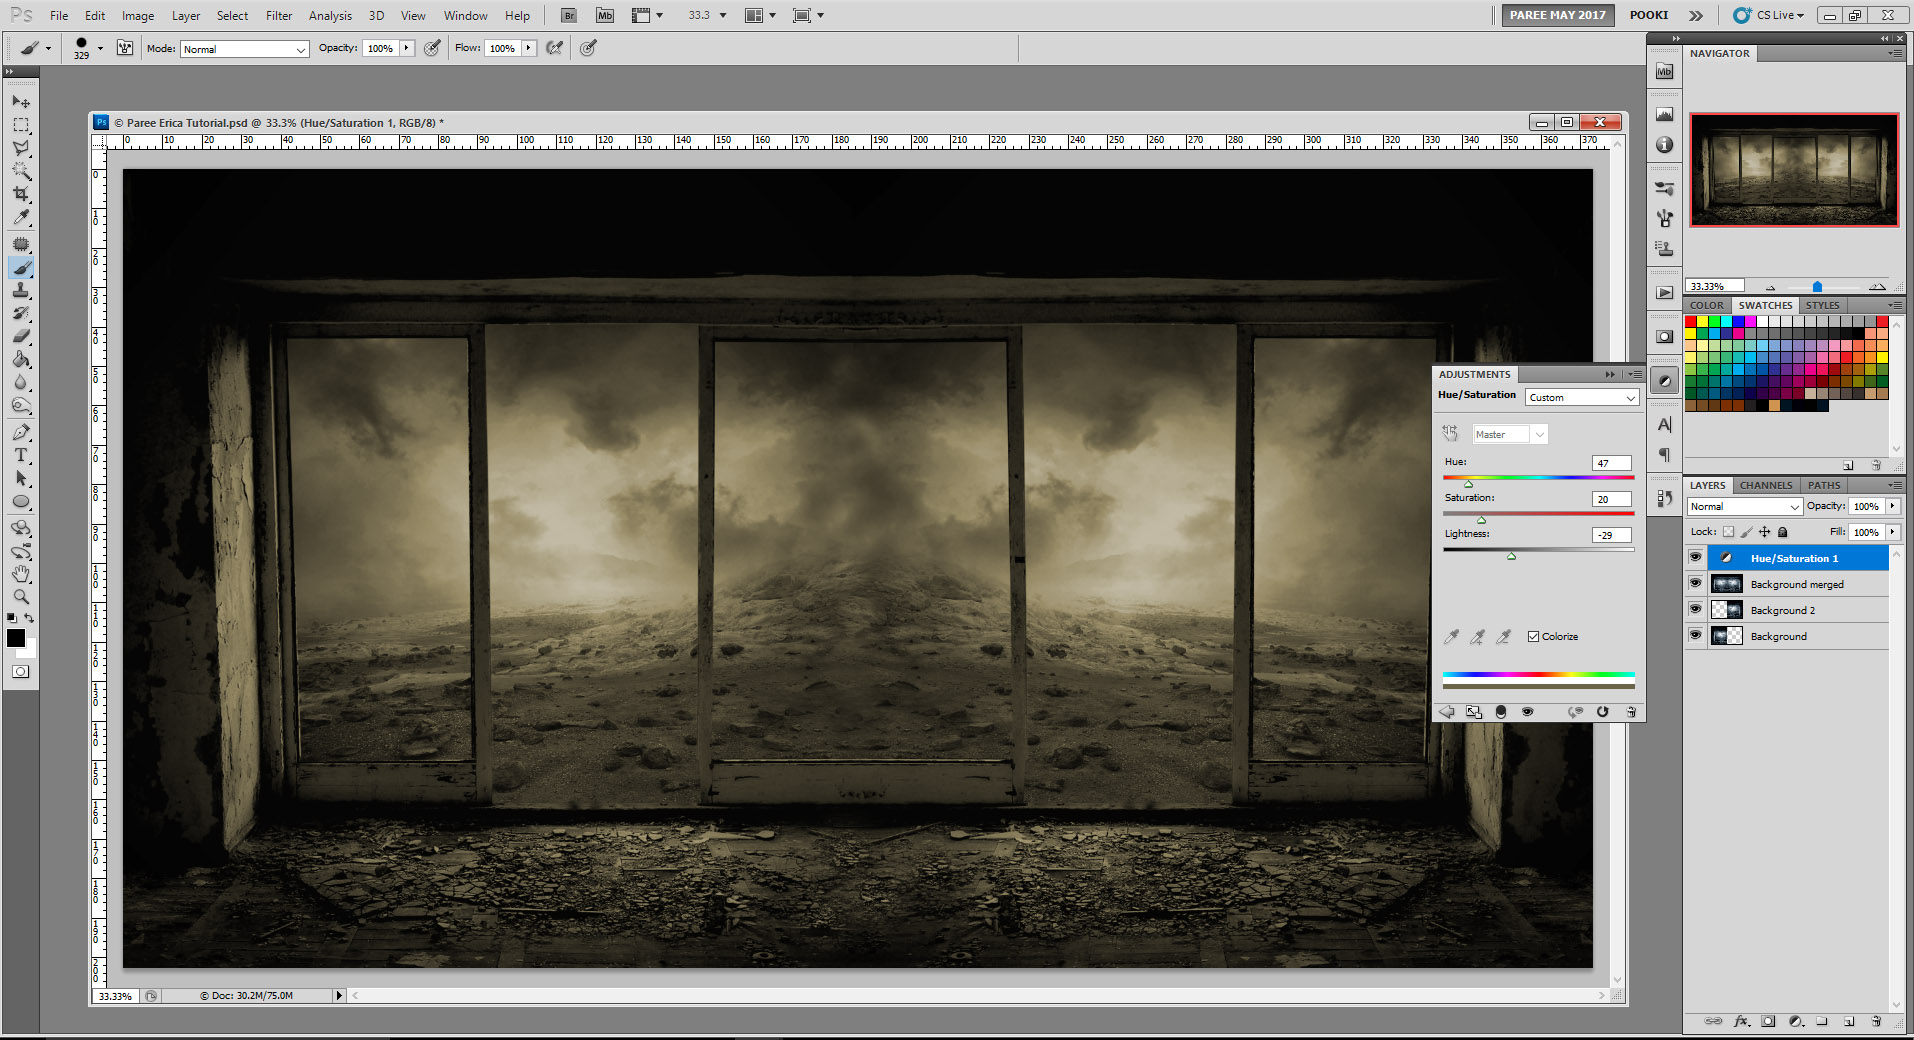Select the Zoom tool
The width and height of the screenshot is (1914, 1040).
(x=20, y=597)
